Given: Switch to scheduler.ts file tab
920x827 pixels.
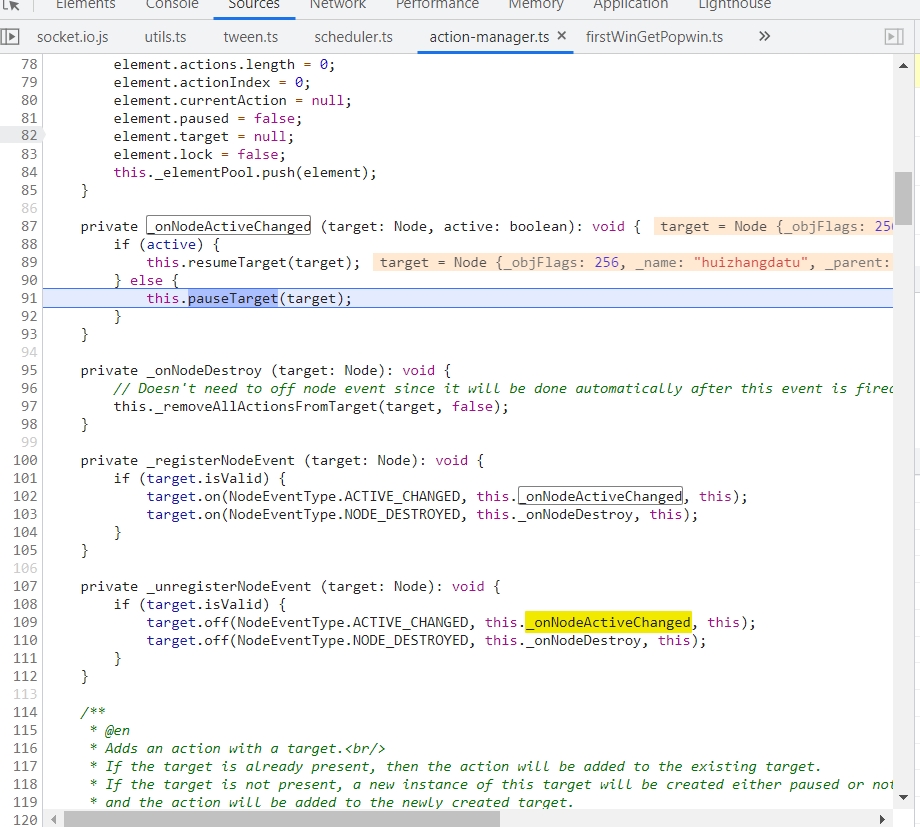Looking at the screenshot, I should pyautogui.click(x=353, y=37).
